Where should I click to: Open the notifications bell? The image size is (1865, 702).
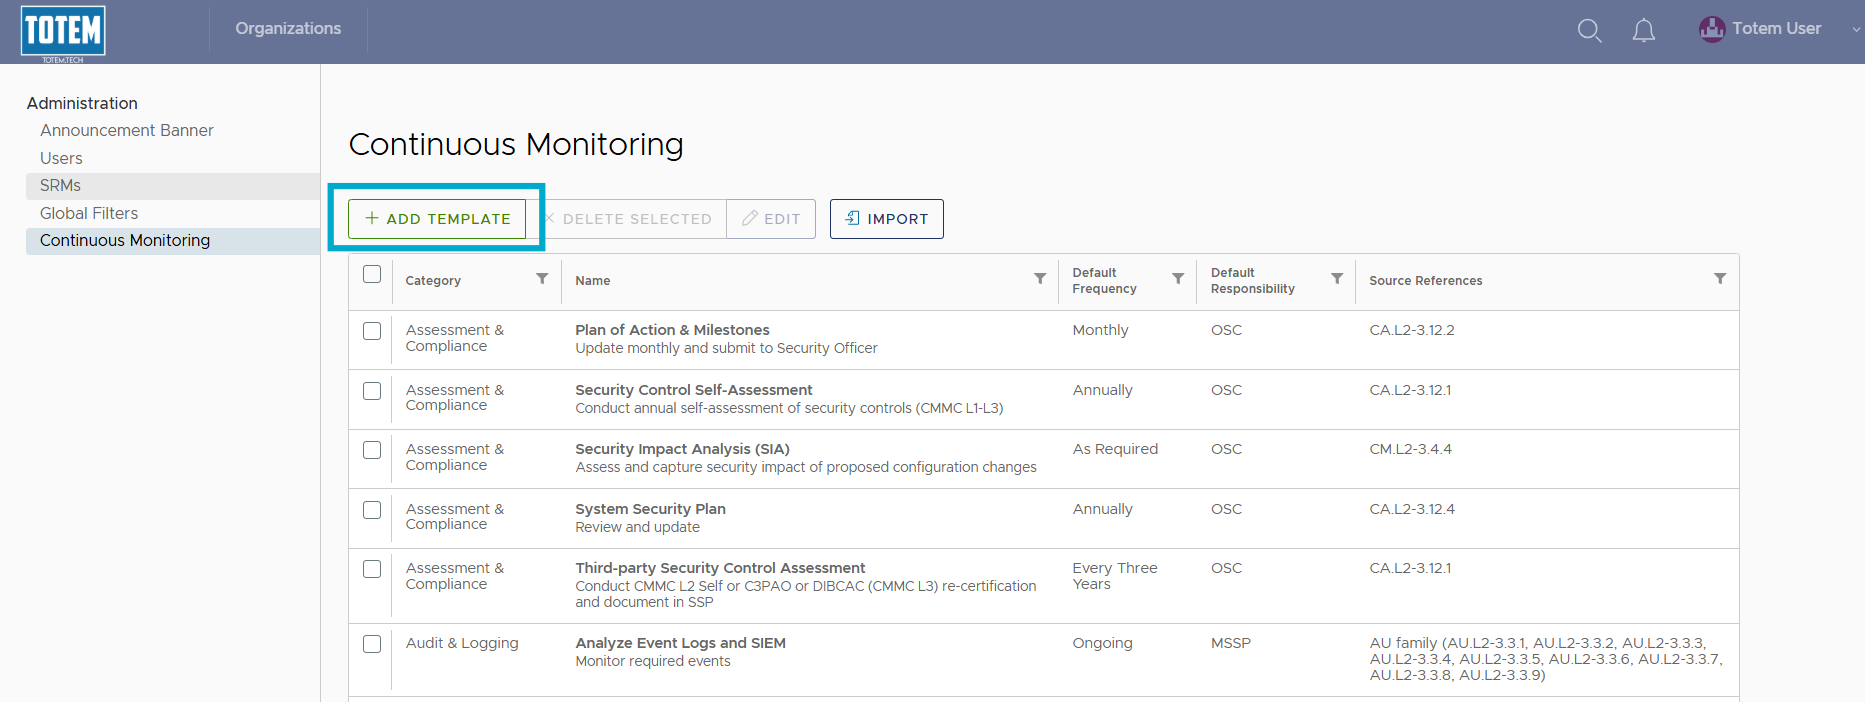tap(1644, 31)
